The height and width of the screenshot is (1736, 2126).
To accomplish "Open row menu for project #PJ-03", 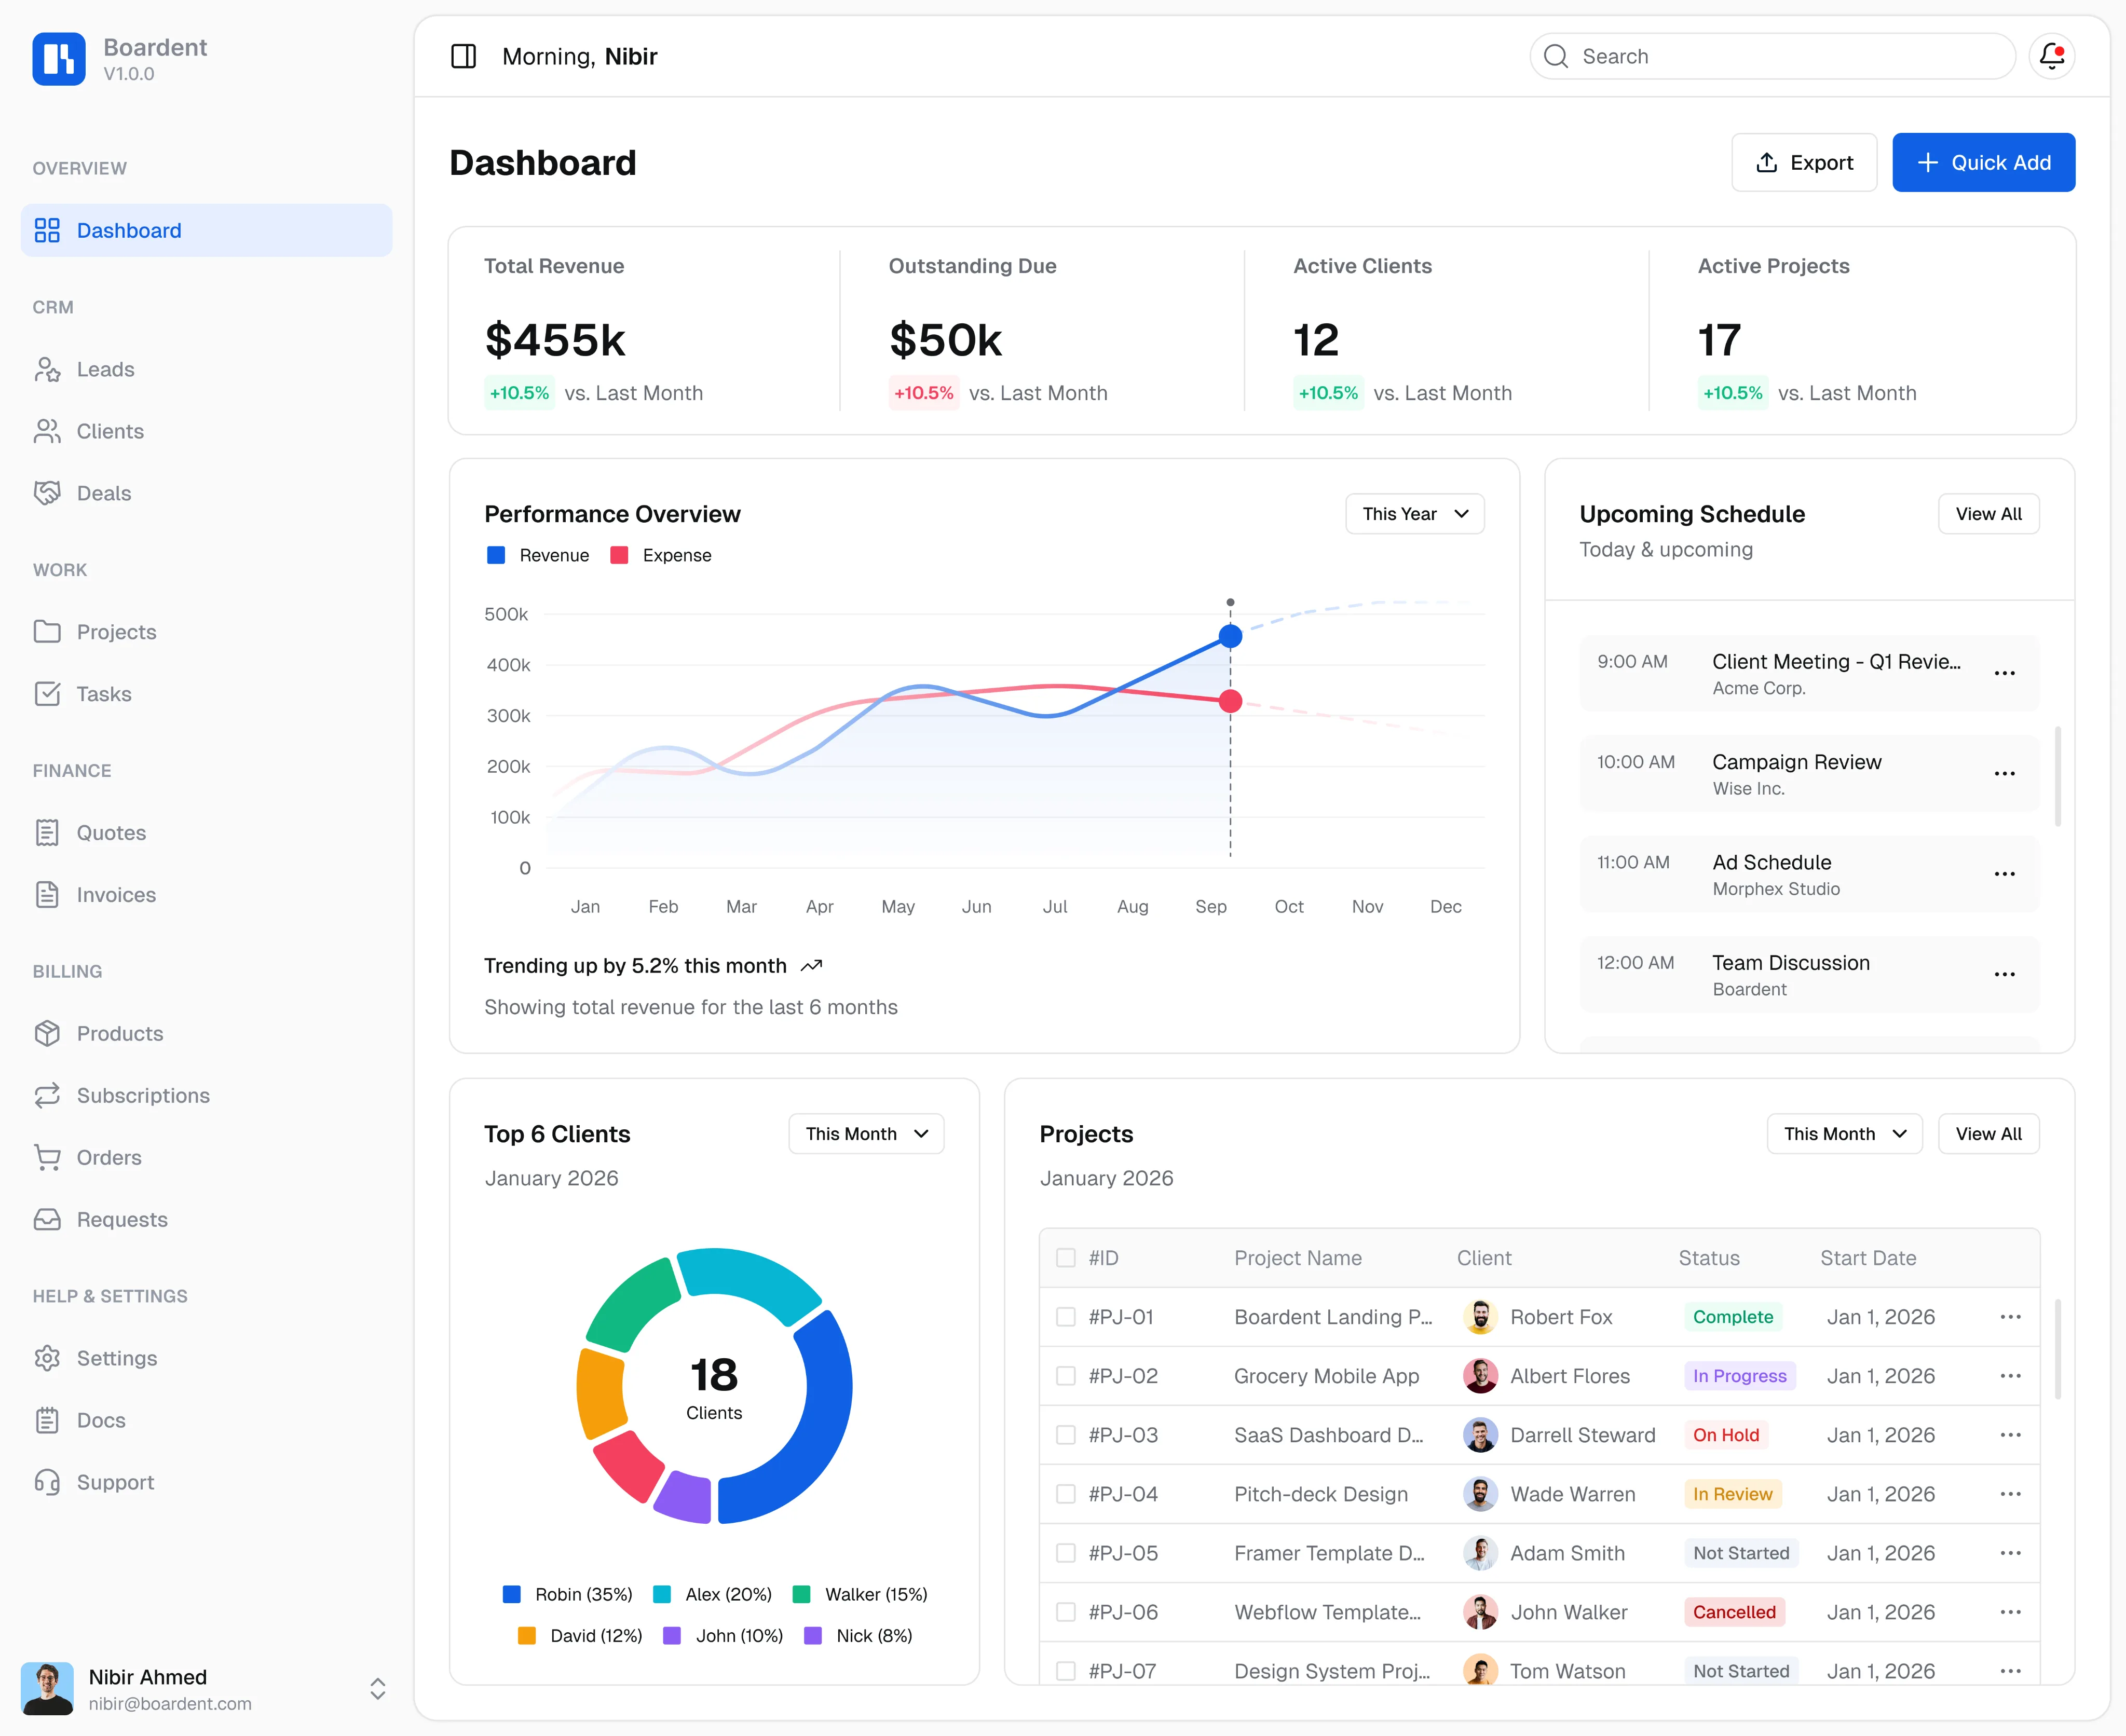I will (x=2010, y=1435).
